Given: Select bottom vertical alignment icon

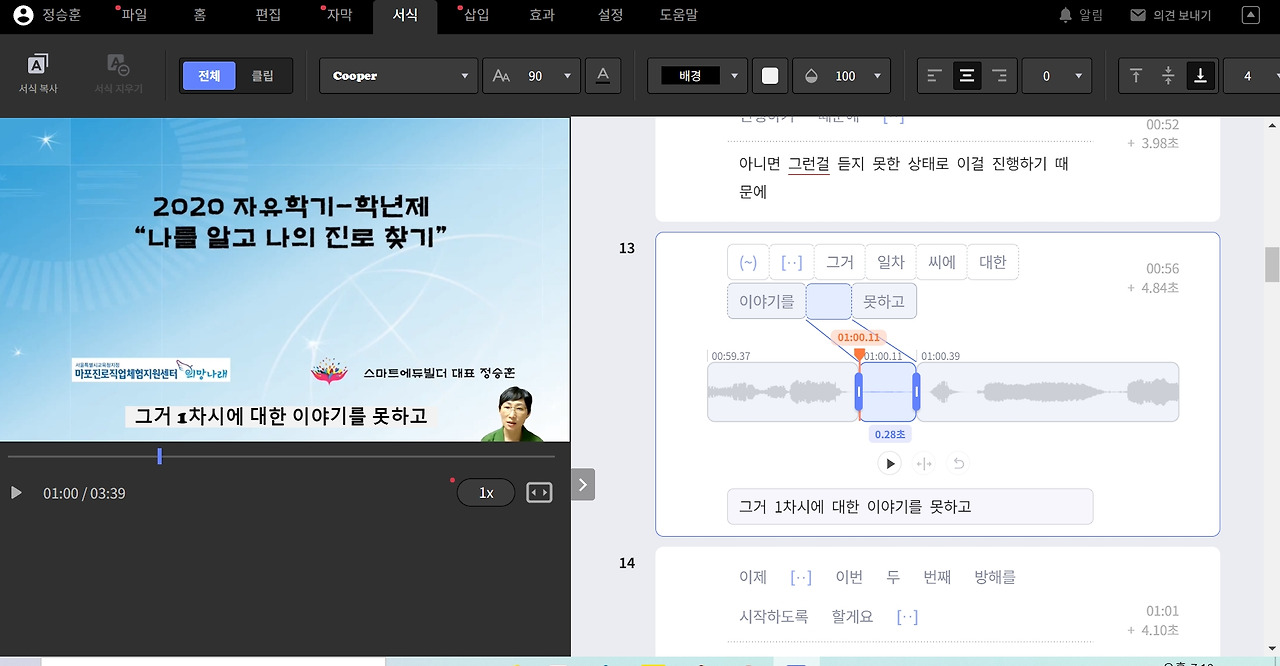Looking at the screenshot, I should [x=1199, y=75].
